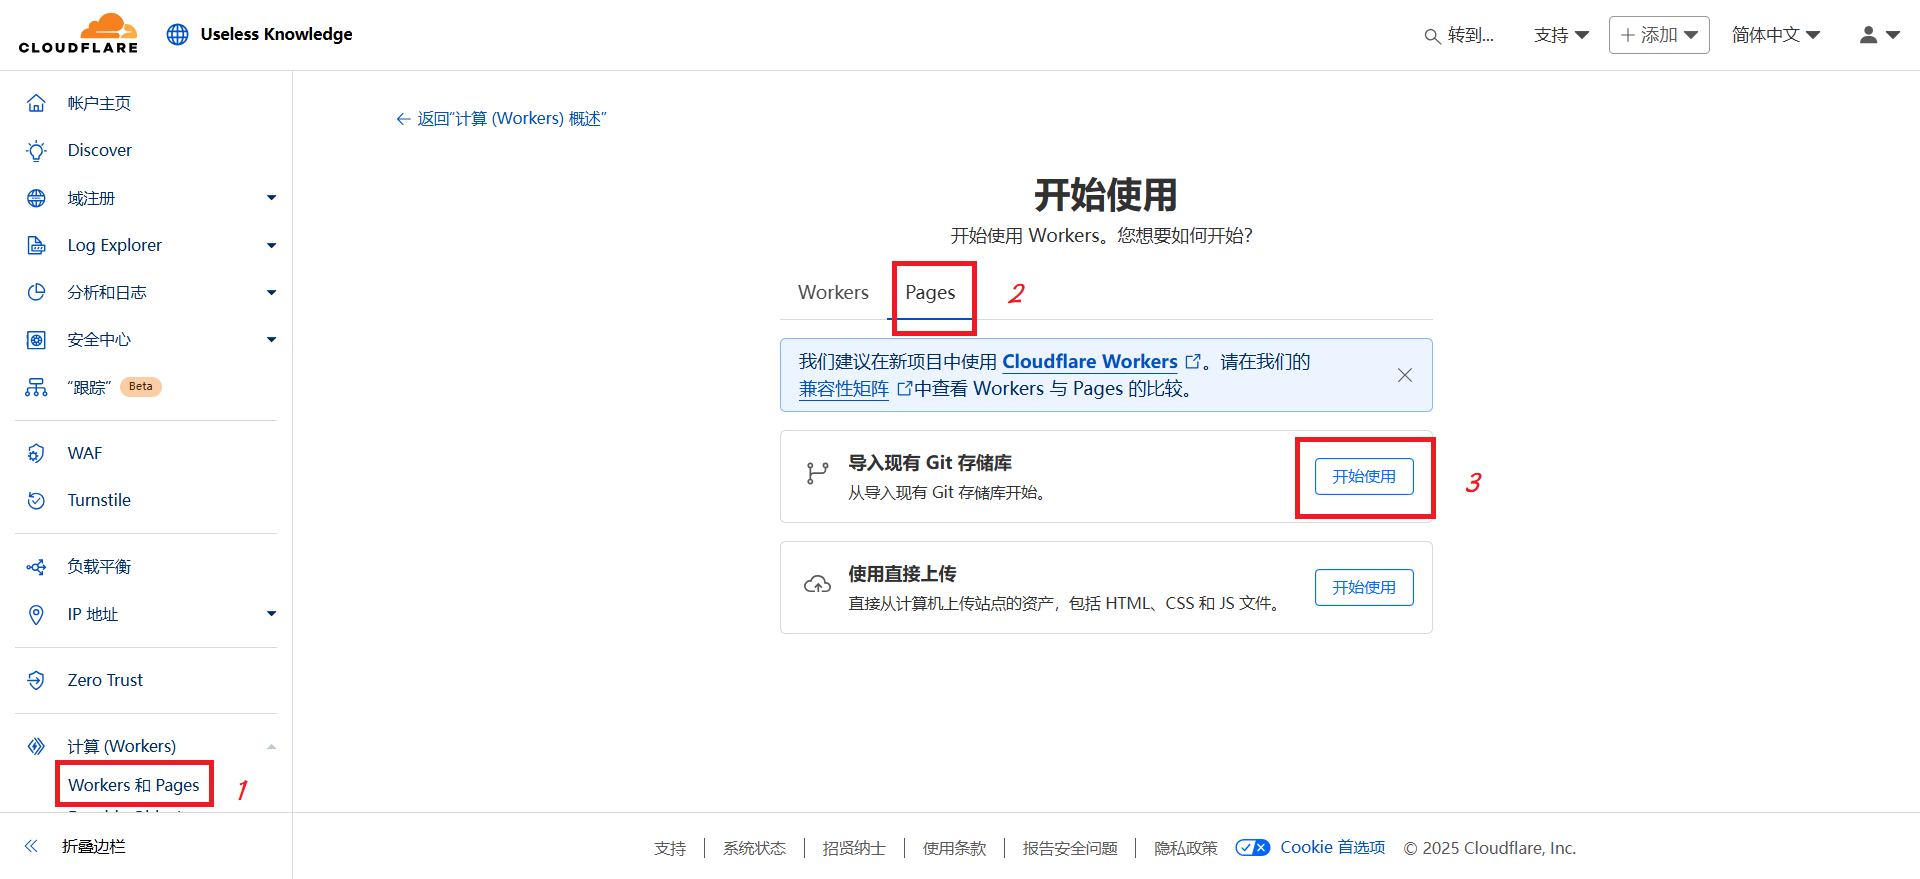The image size is (1920, 879).
Task: Click the search magnifier icon
Action: coord(1432,36)
